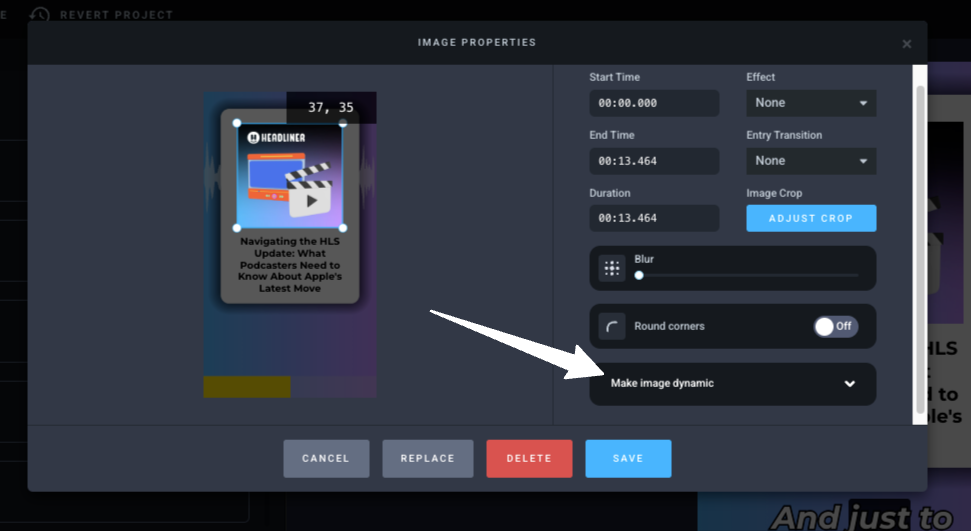The image size is (971, 531).
Task: Click play icon on image preview
Action: [312, 200]
